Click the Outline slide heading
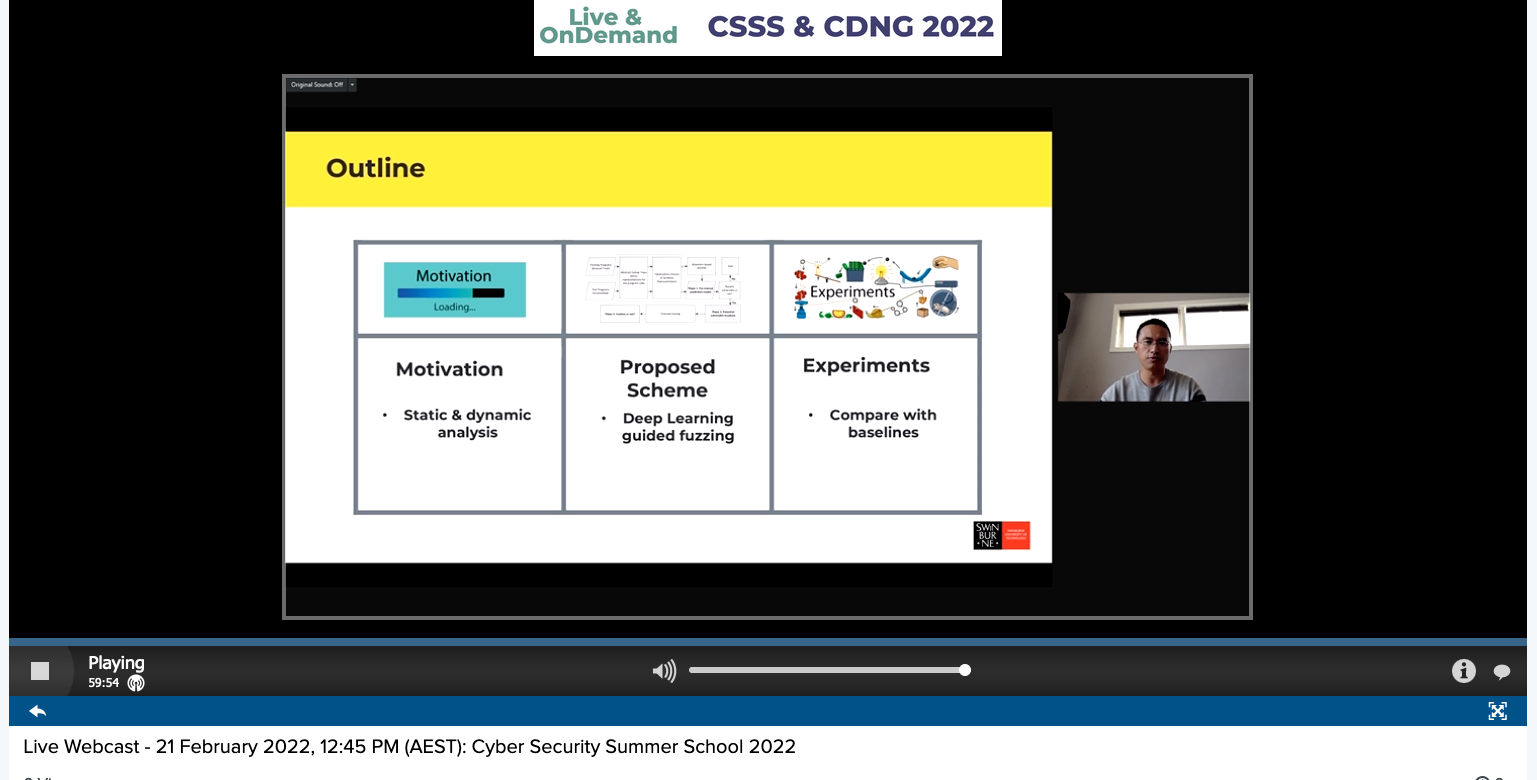Viewport: 1537px width, 780px height. [x=375, y=168]
